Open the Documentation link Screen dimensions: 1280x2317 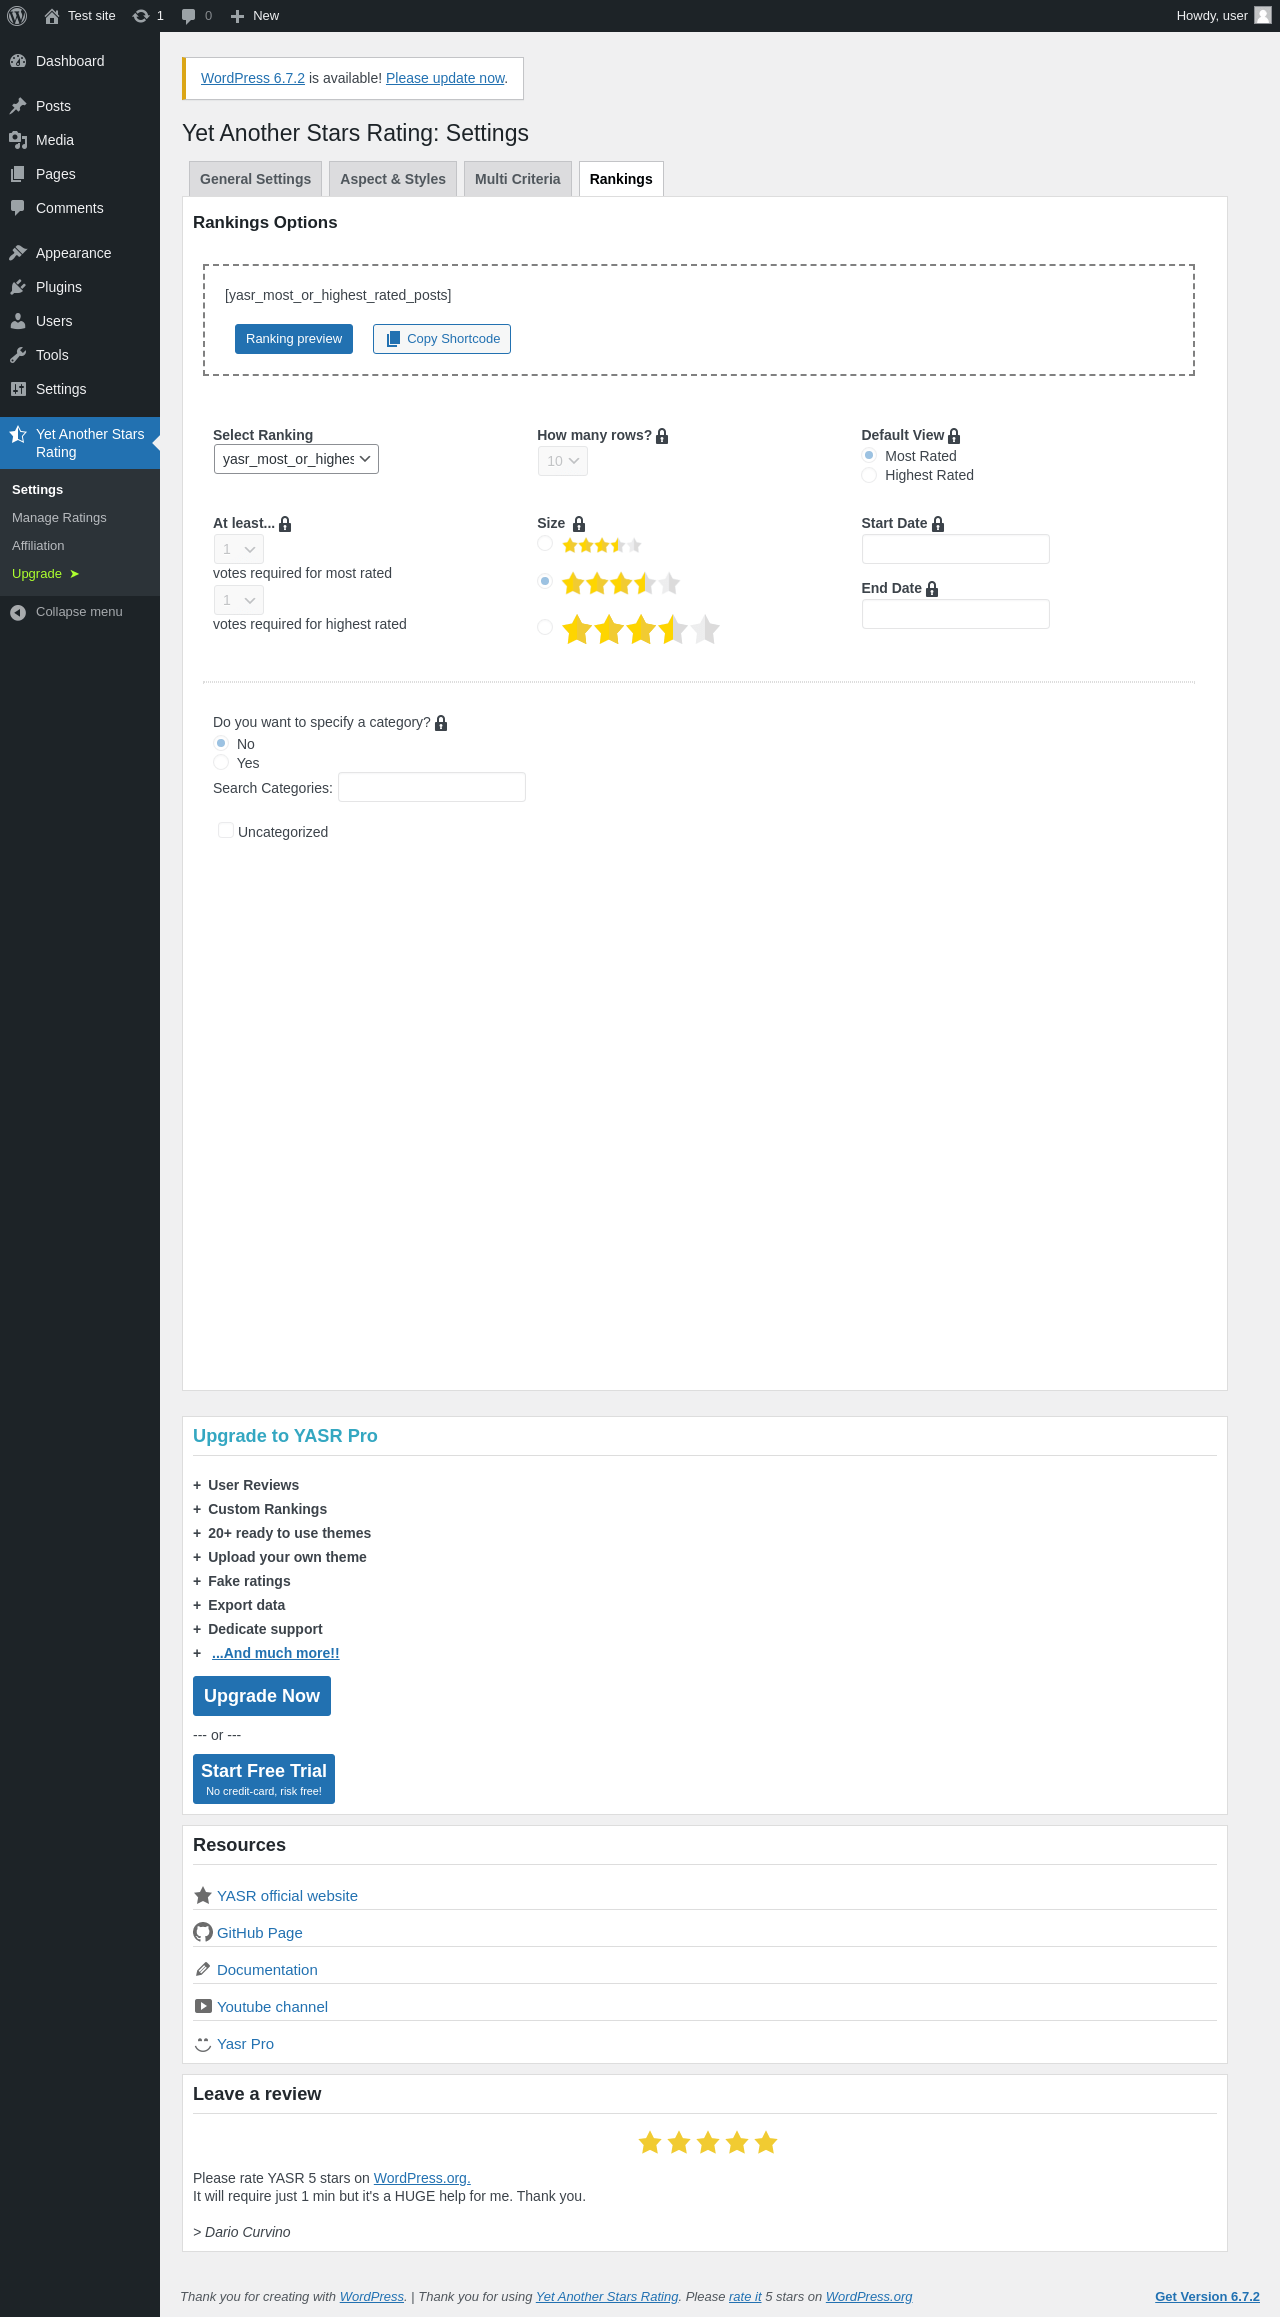click(x=267, y=1970)
